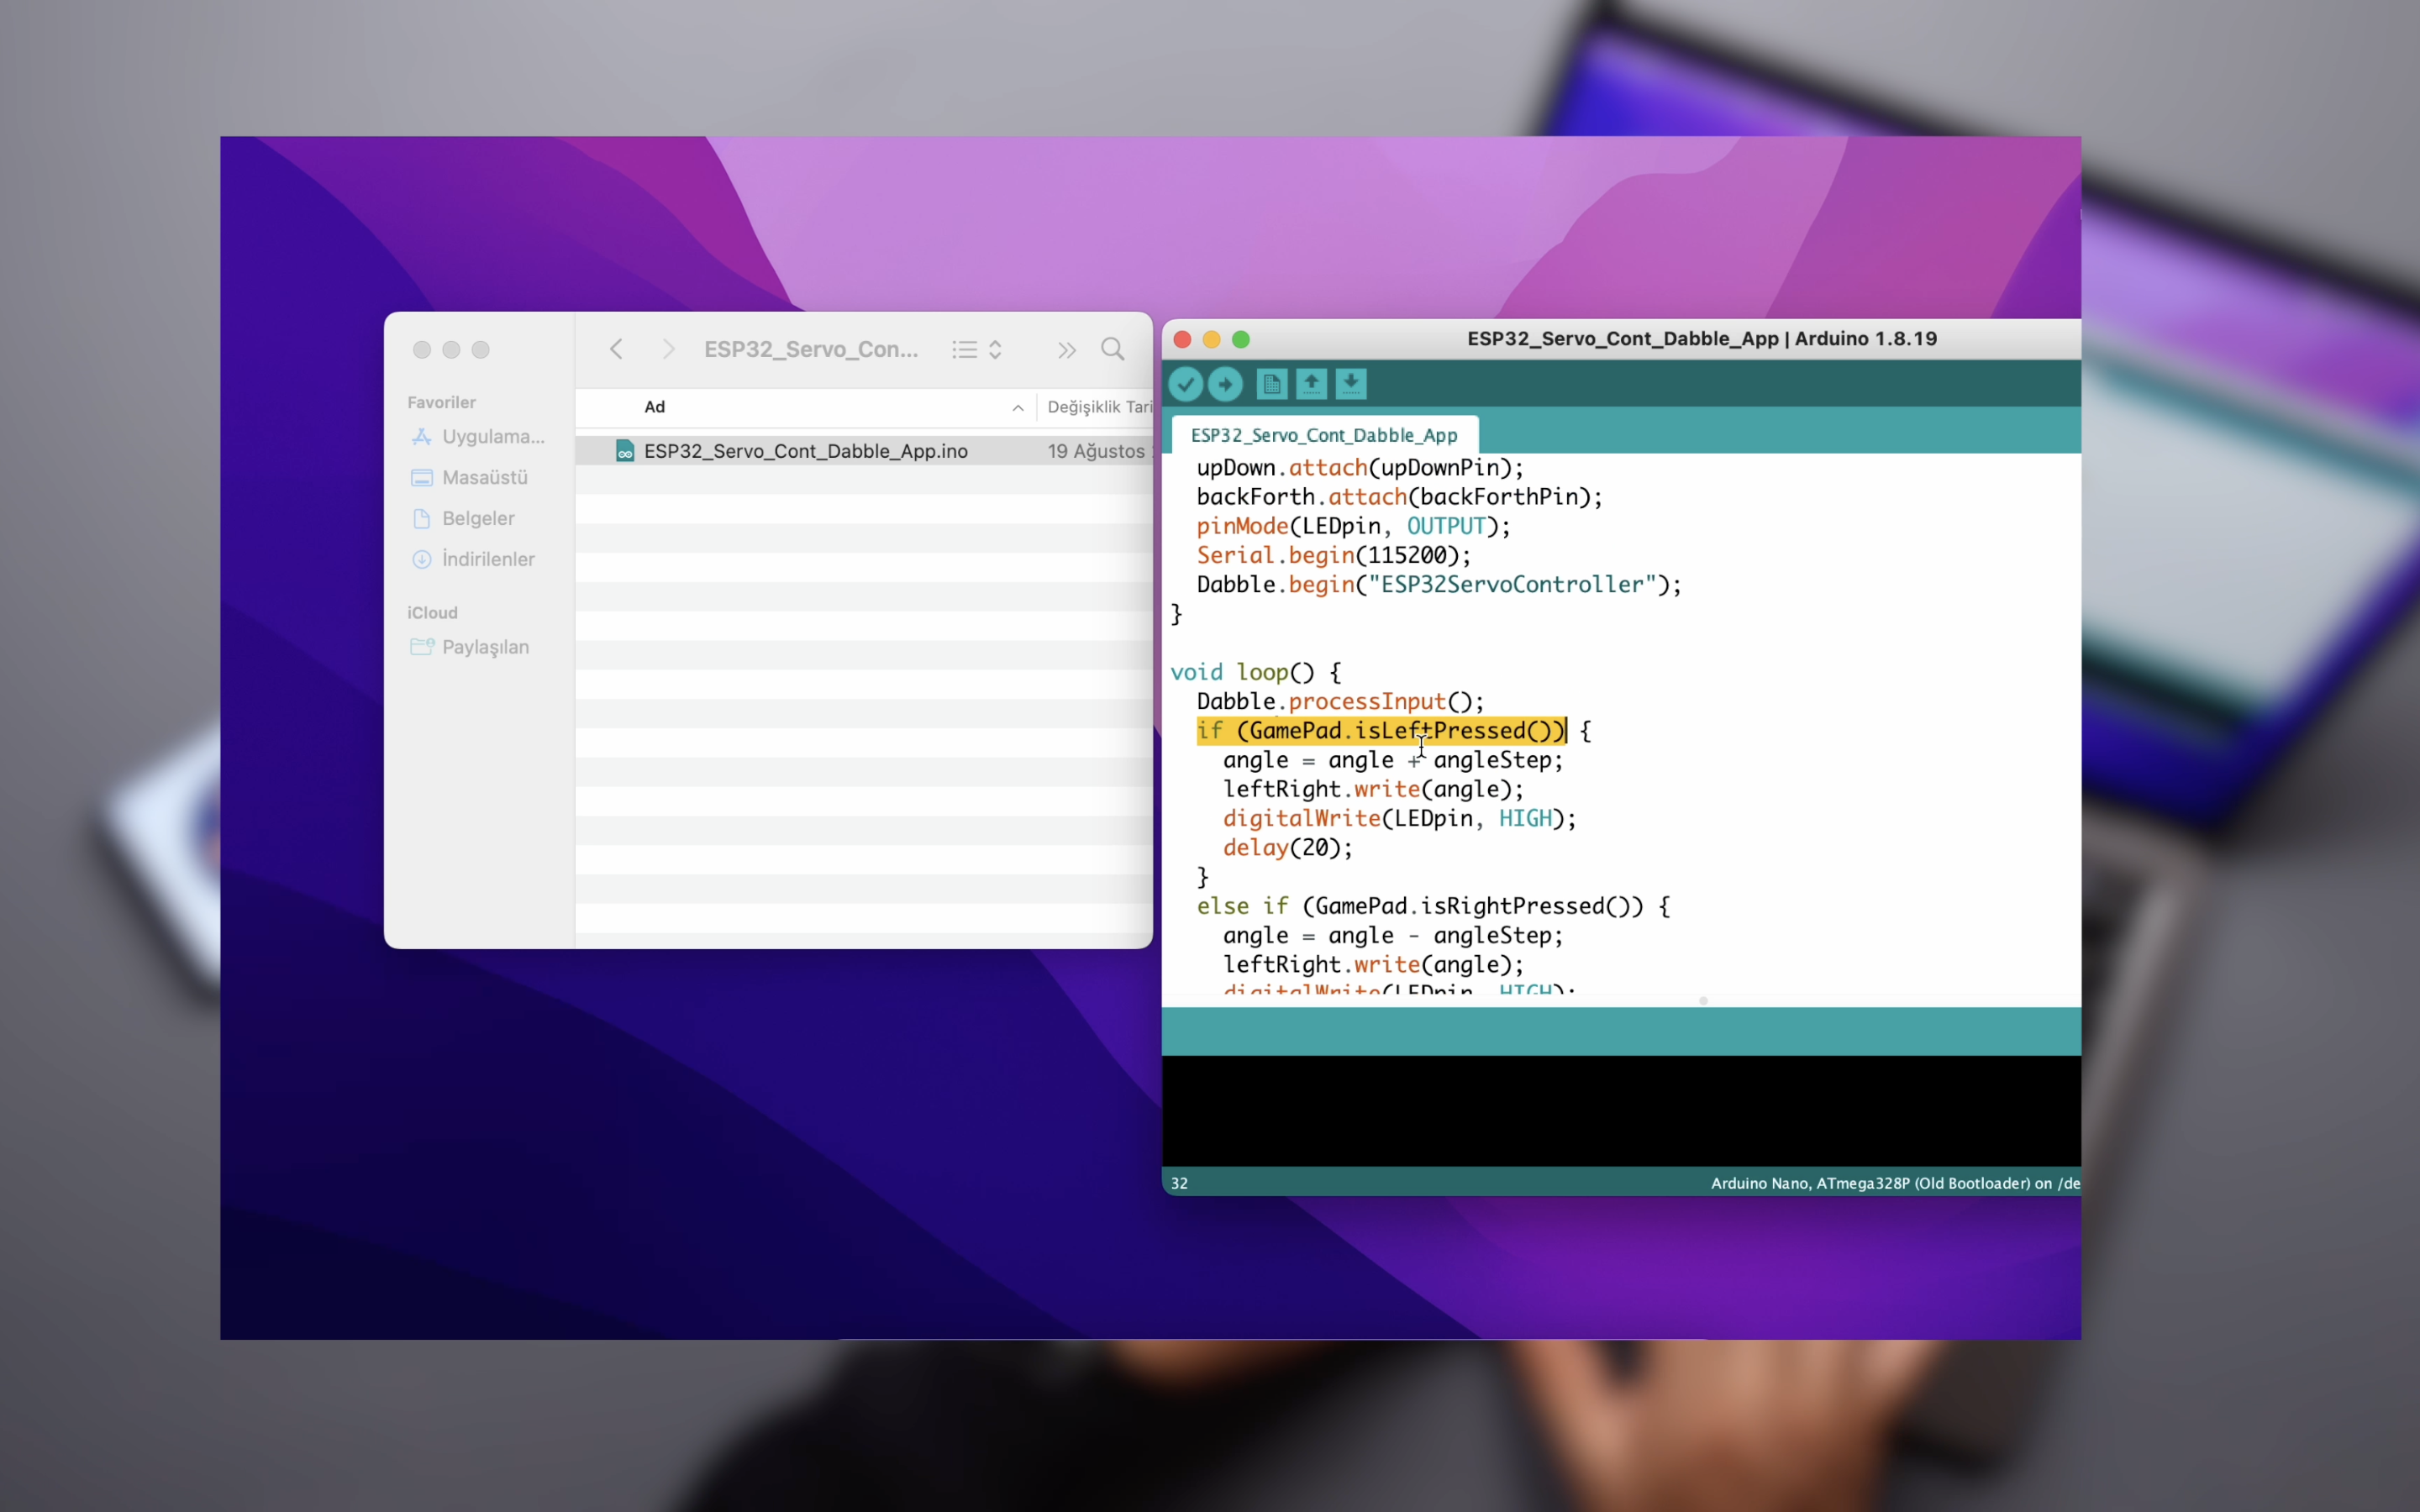Screen dimensions: 2420x1512
Task: Sort by Değişiklik Tarihi column header
Action: (1099, 407)
